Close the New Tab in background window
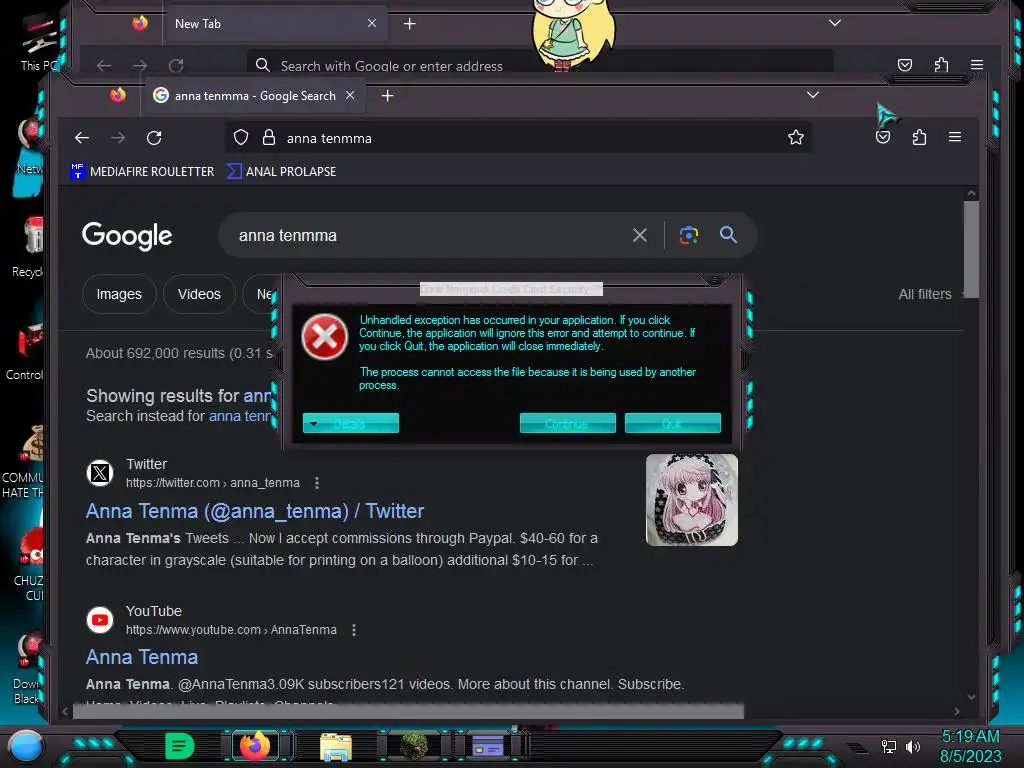1024x768 pixels. pyautogui.click(x=372, y=24)
